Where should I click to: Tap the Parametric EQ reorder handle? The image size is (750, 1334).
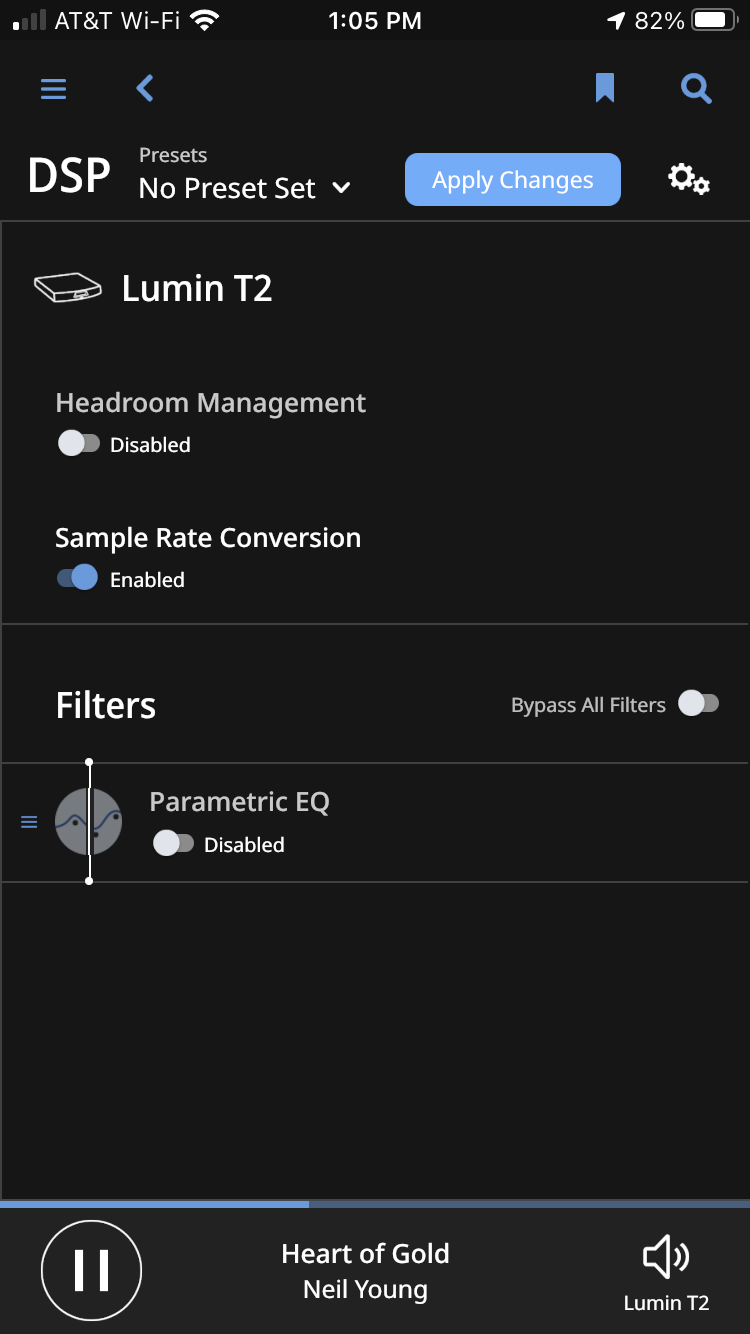29,822
